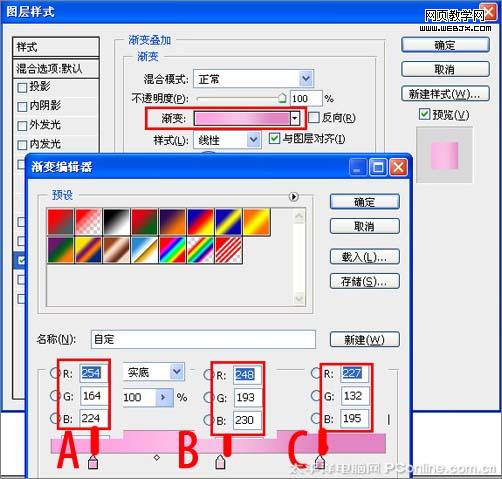Select 样式 in the layer style list
Screen dimensions: 502x479
(56, 47)
